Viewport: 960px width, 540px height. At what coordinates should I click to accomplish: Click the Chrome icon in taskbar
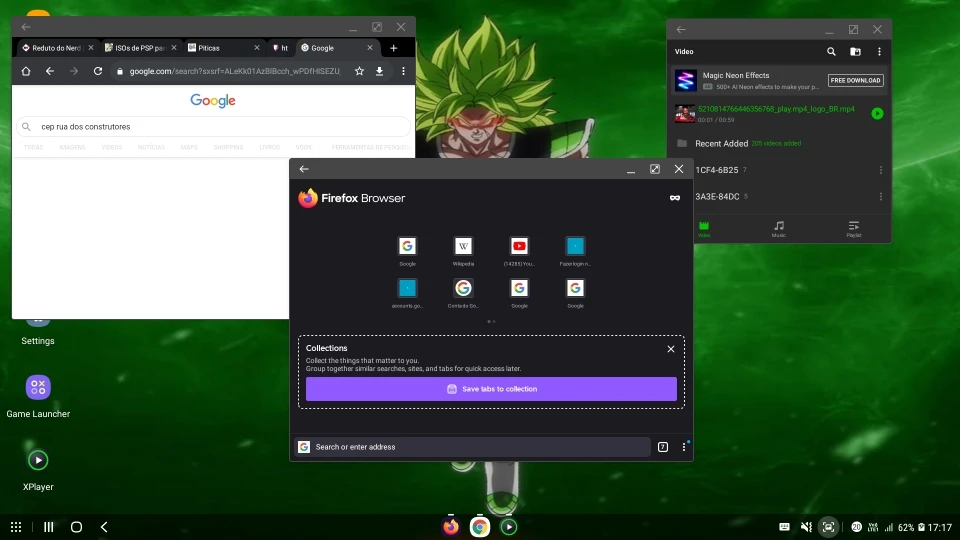click(480, 527)
